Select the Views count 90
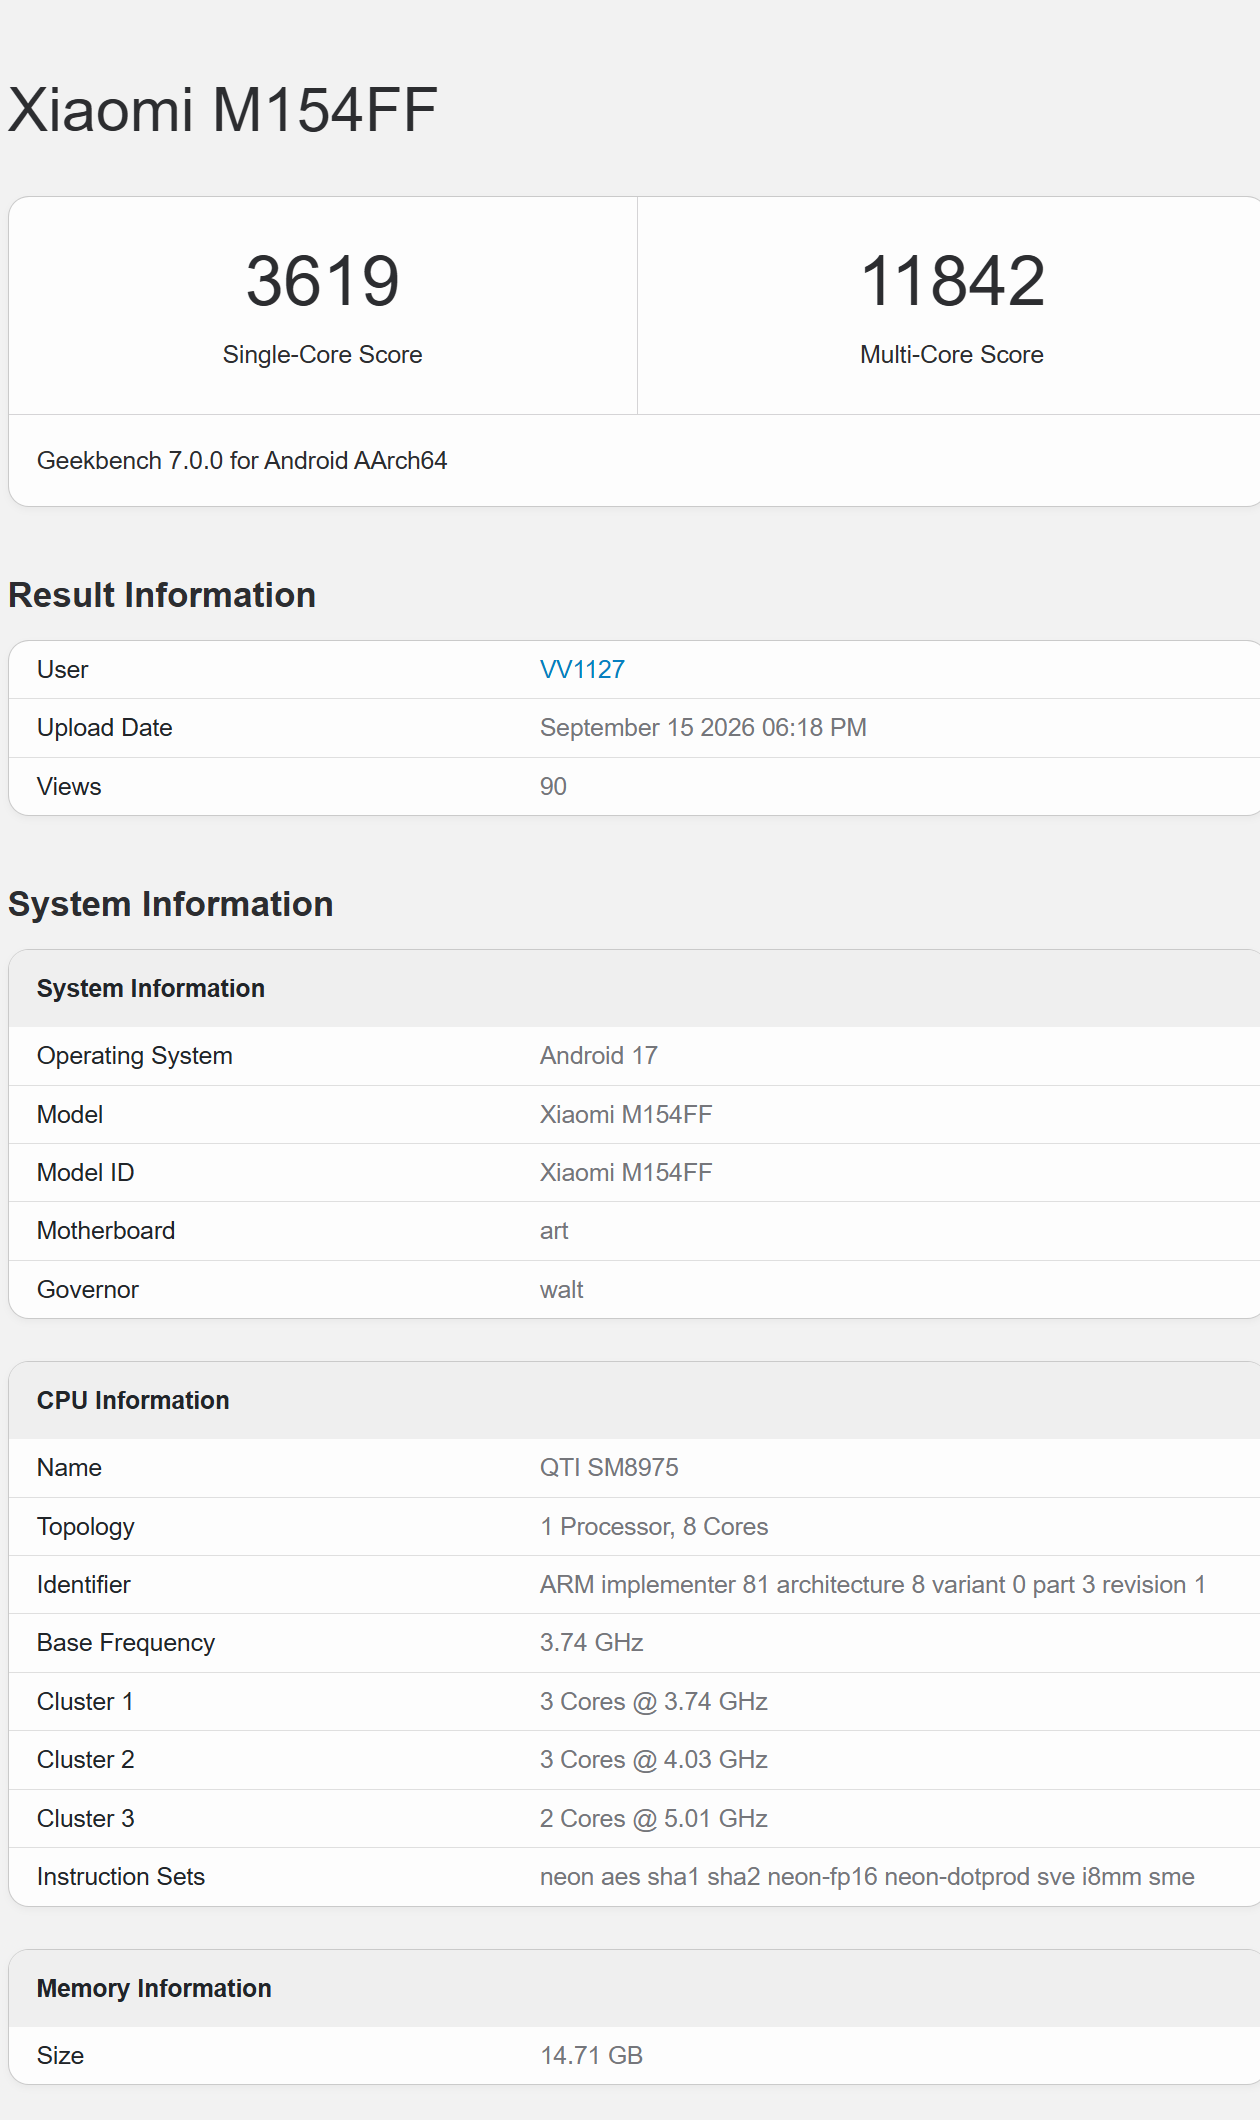Viewport: 1260px width, 2120px height. pyautogui.click(x=553, y=786)
